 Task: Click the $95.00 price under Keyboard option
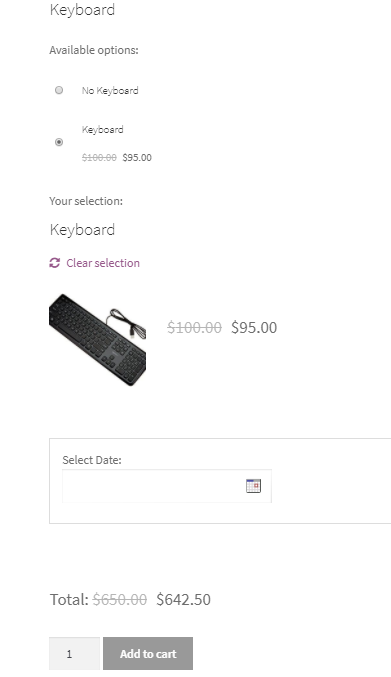pyautogui.click(x=137, y=158)
